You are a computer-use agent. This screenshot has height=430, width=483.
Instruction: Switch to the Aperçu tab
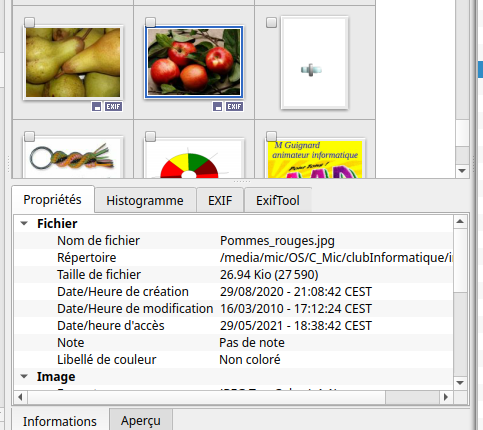pyautogui.click(x=141, y=420)
